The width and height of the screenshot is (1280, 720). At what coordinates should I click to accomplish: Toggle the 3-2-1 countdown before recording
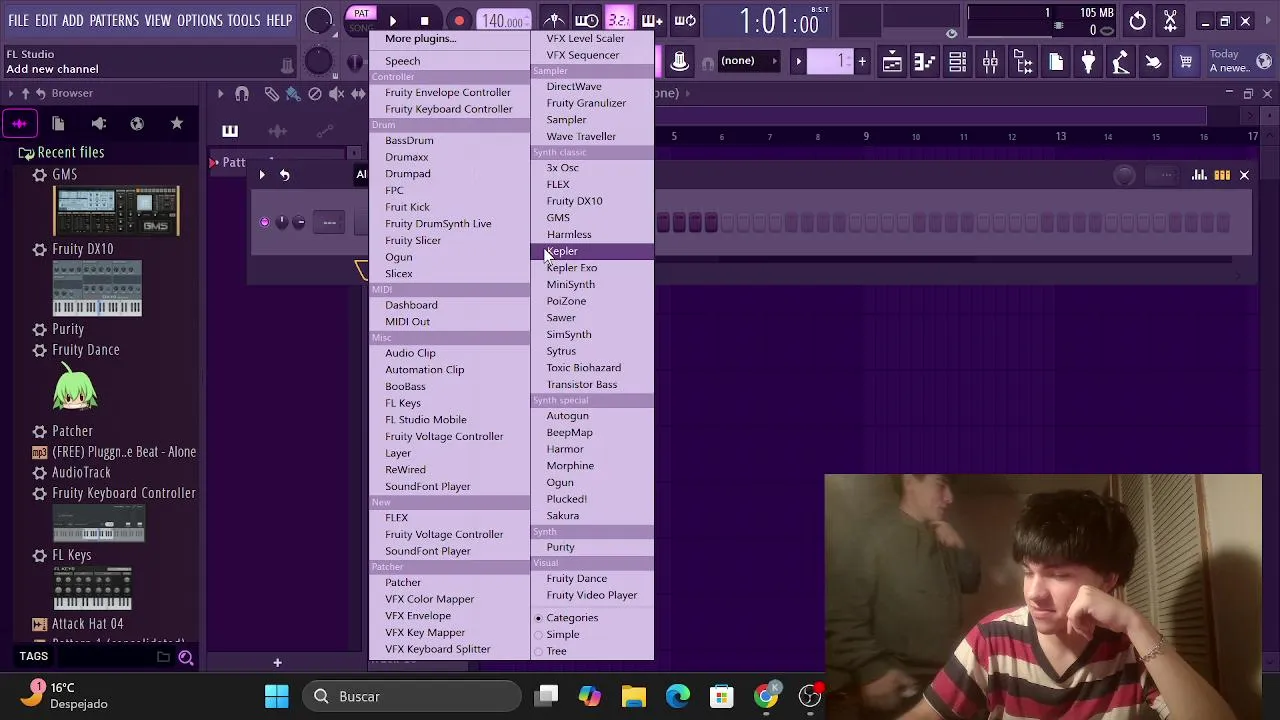click(619, 20)
